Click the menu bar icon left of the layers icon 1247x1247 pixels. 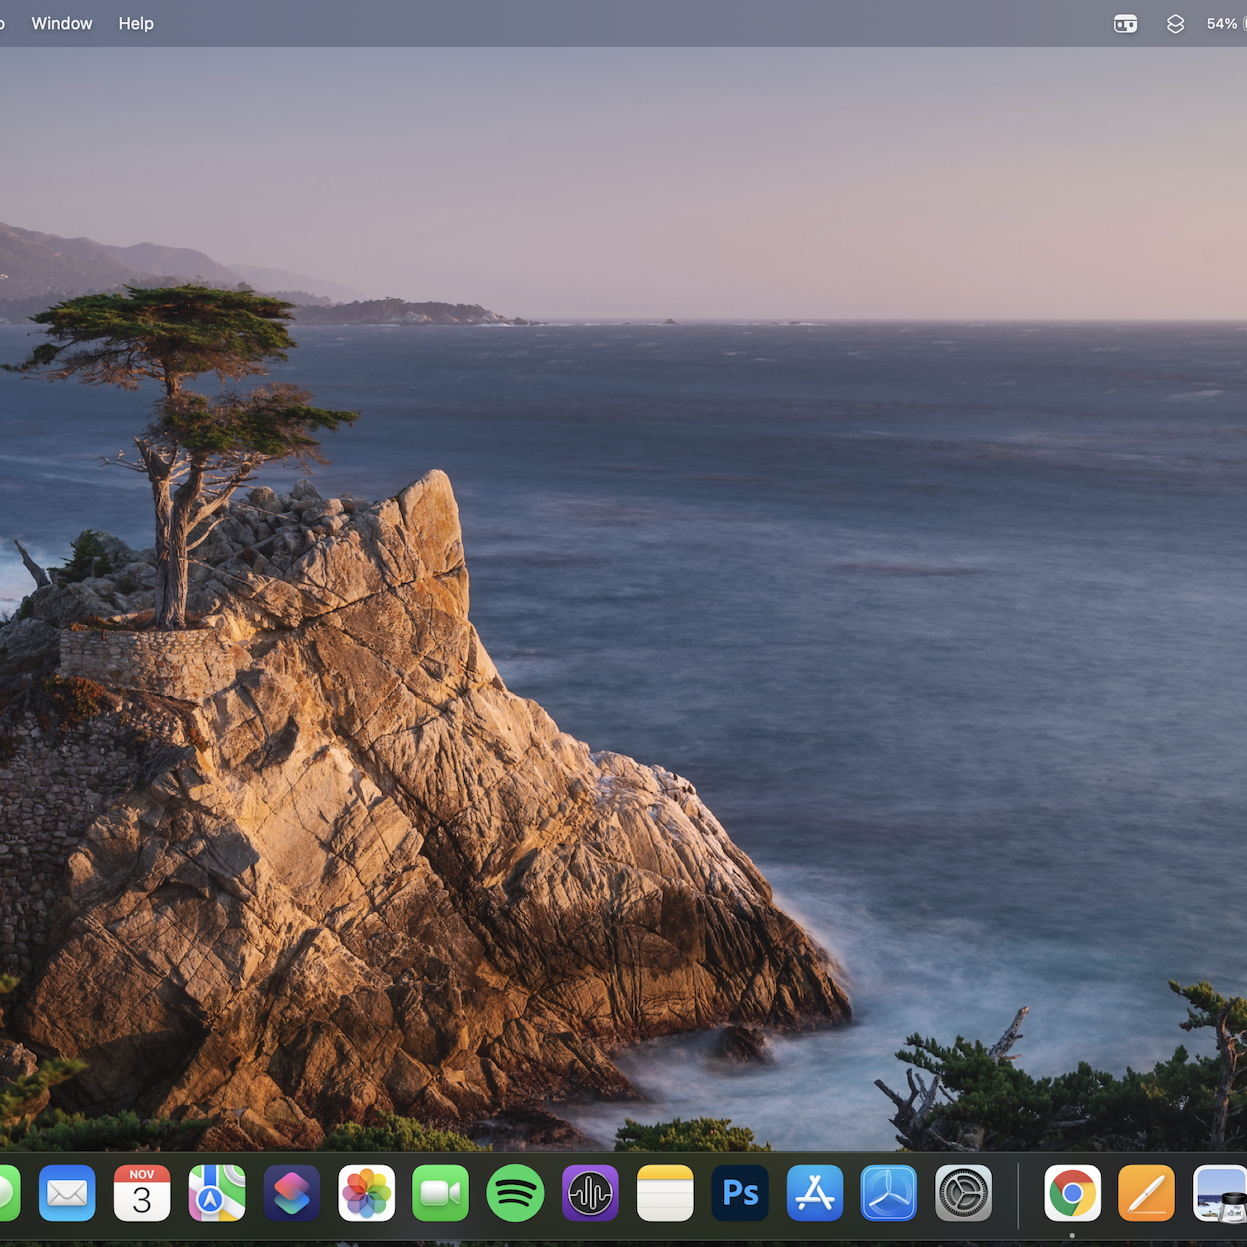(1125, 24)
